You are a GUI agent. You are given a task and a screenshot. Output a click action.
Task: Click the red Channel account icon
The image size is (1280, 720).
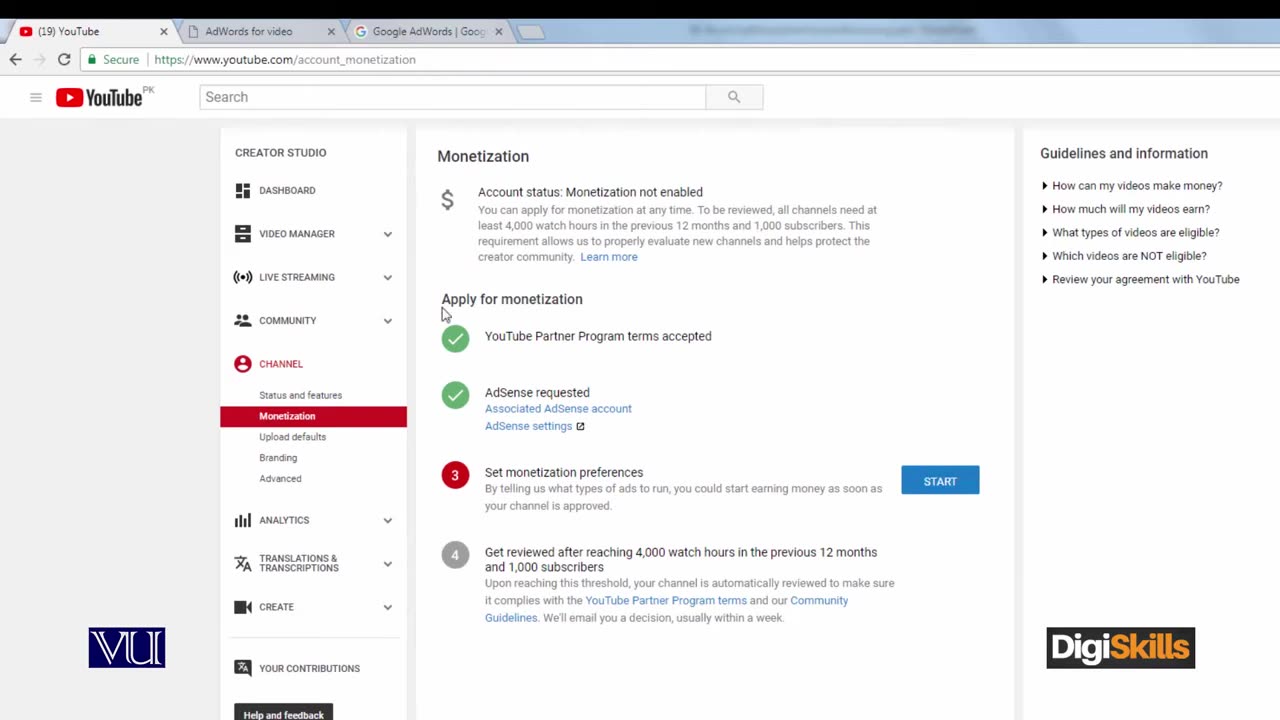pos(243,364)
